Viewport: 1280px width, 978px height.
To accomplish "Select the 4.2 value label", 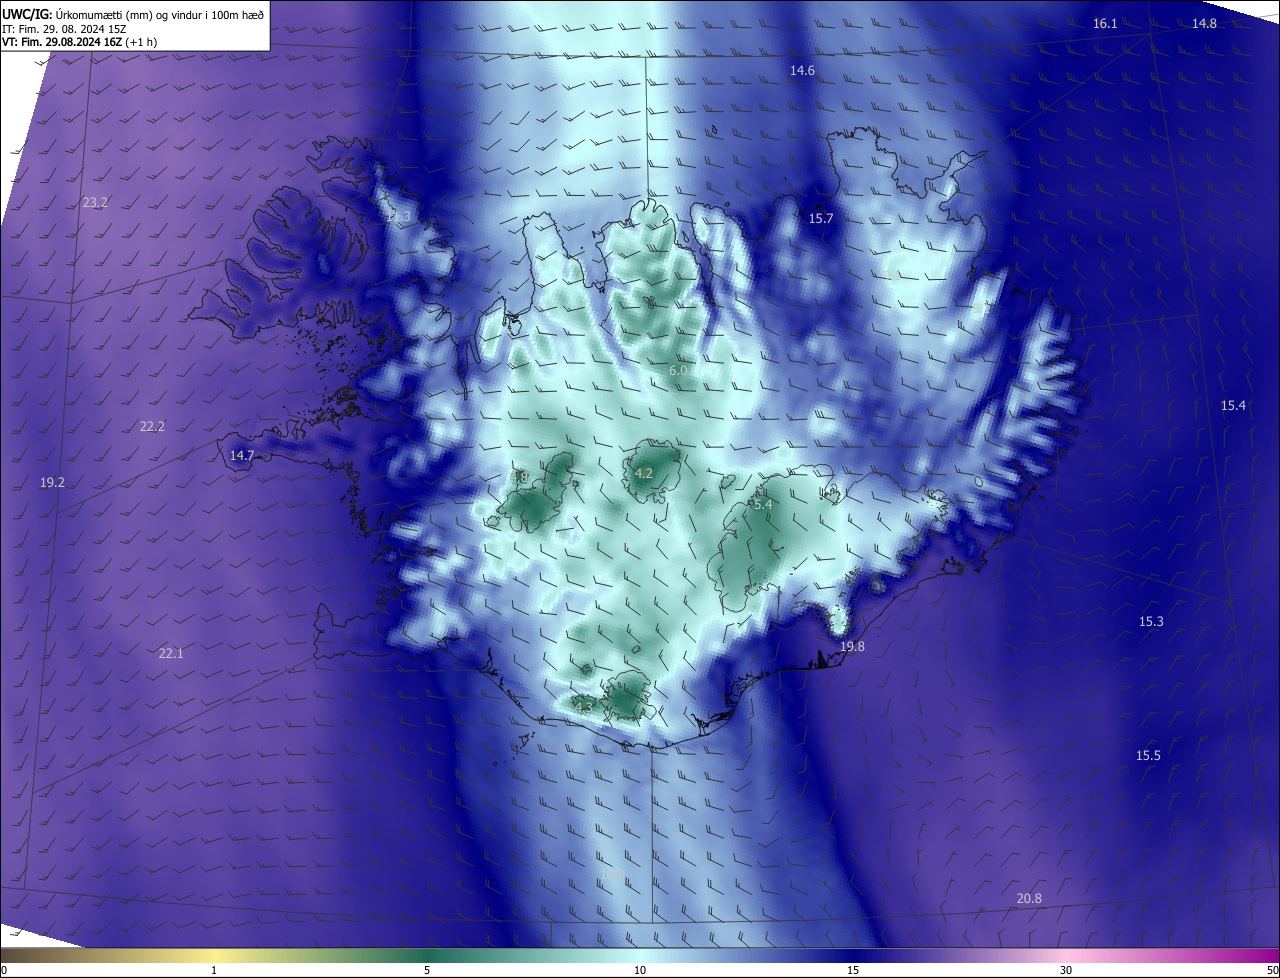I will (644, 473).
